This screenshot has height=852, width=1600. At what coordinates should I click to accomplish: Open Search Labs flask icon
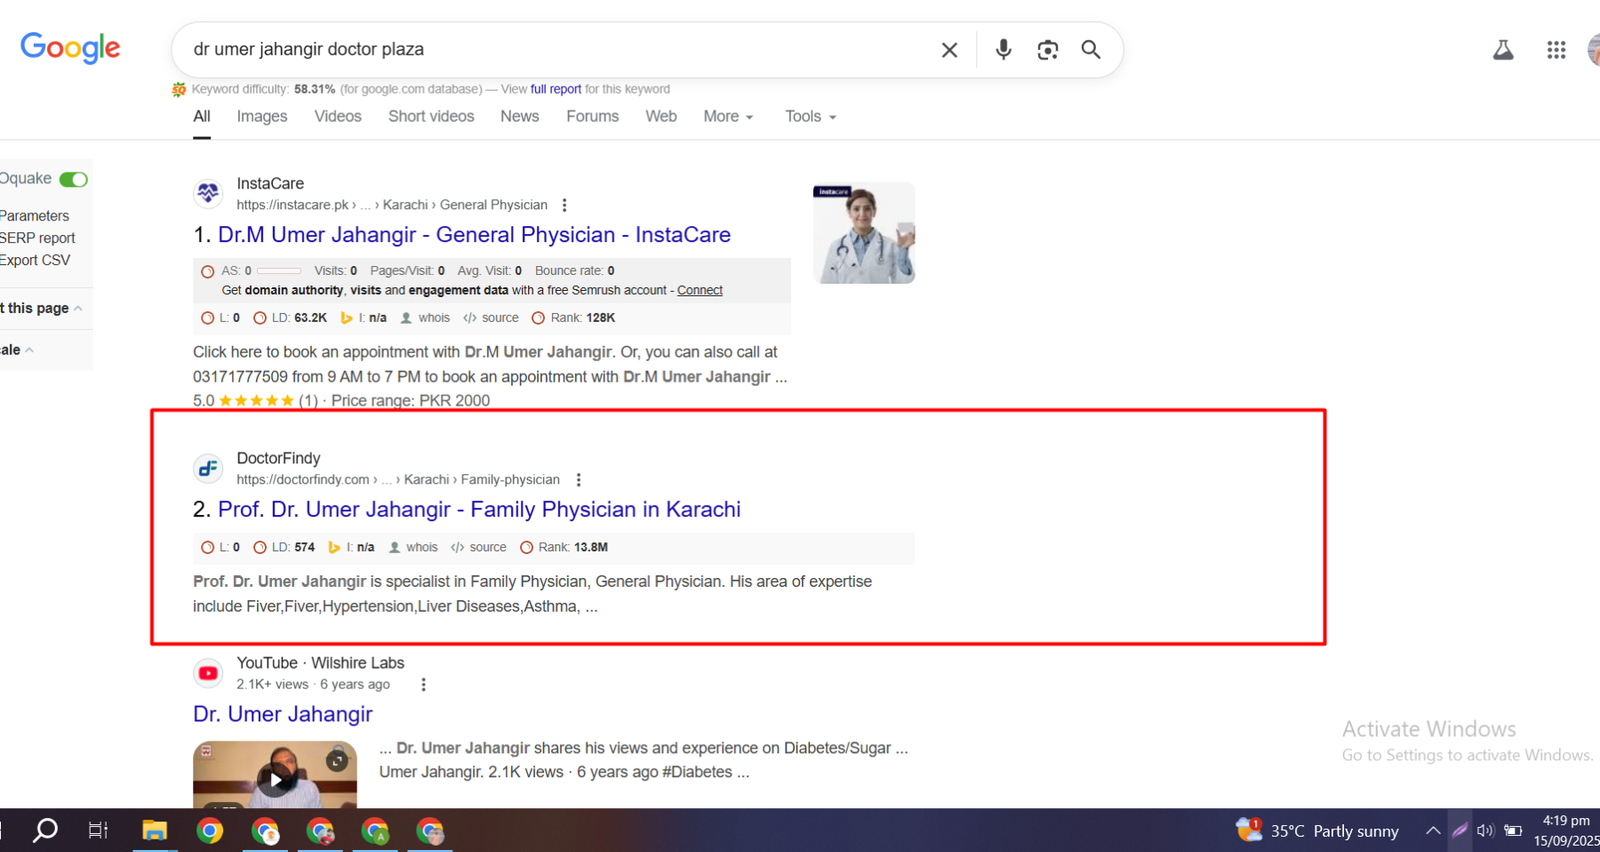click(1503, 50)
